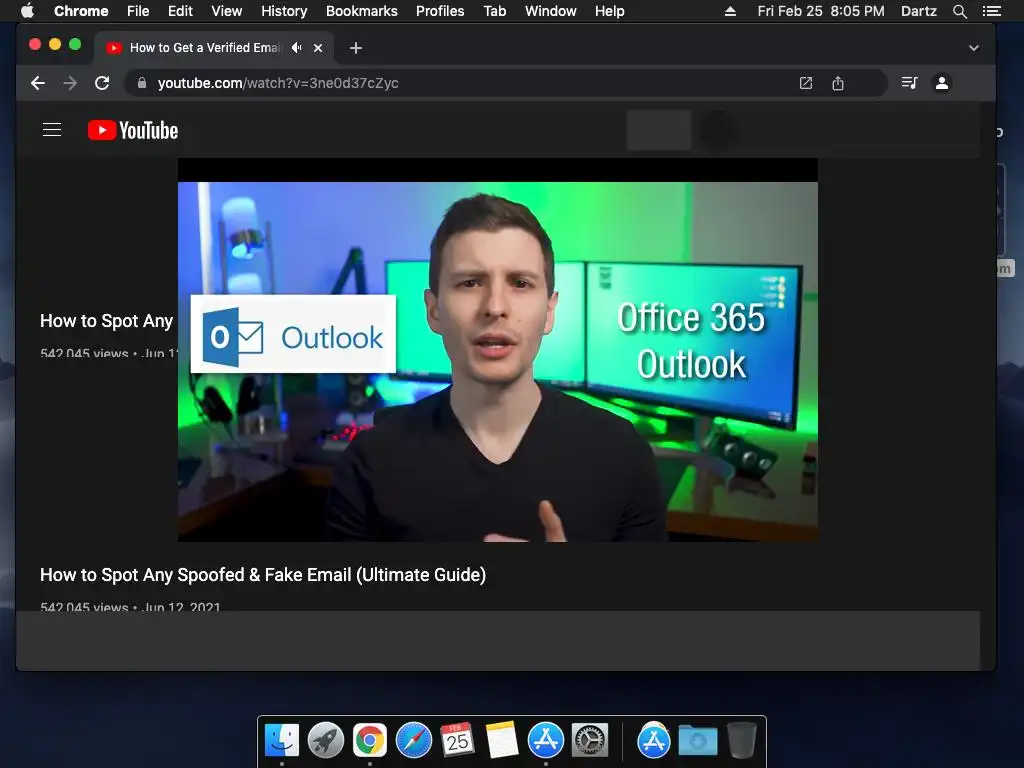Reload the YouTube page
The height and width of the screenshot is (768, 1024).
[102, 83]
